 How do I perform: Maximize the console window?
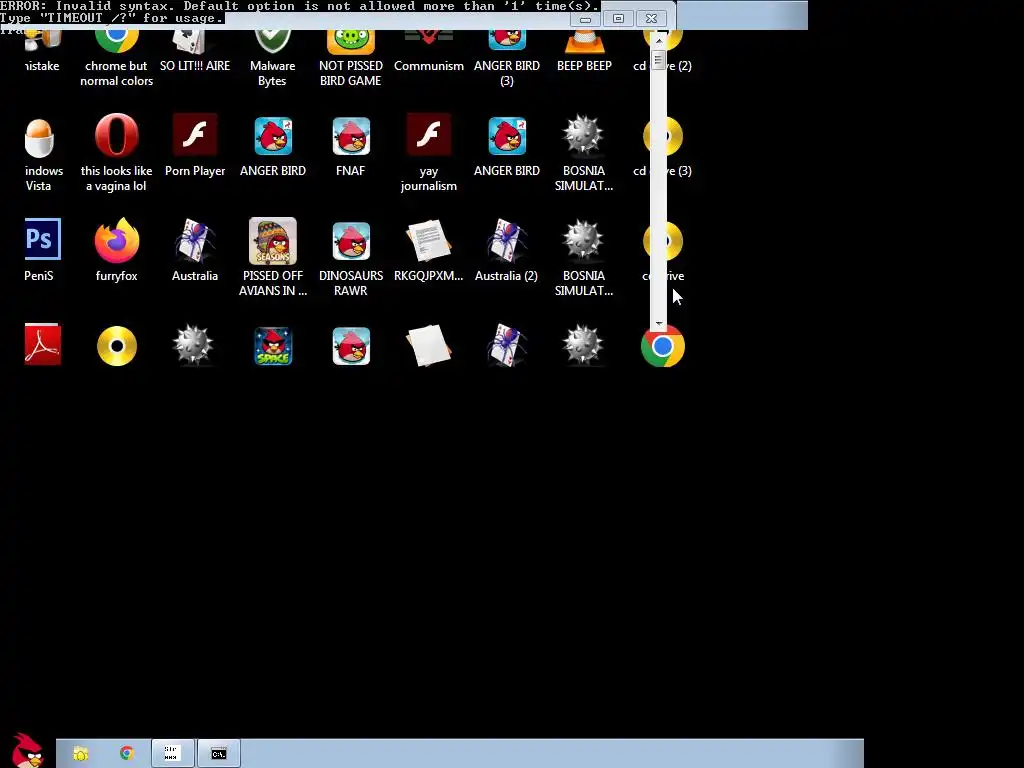click(618, 19)
